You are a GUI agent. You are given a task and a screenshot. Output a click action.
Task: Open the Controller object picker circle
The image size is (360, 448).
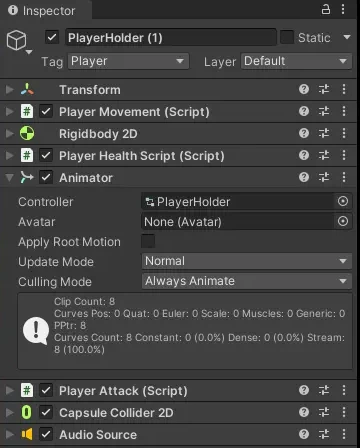click(x=343, y=201)
